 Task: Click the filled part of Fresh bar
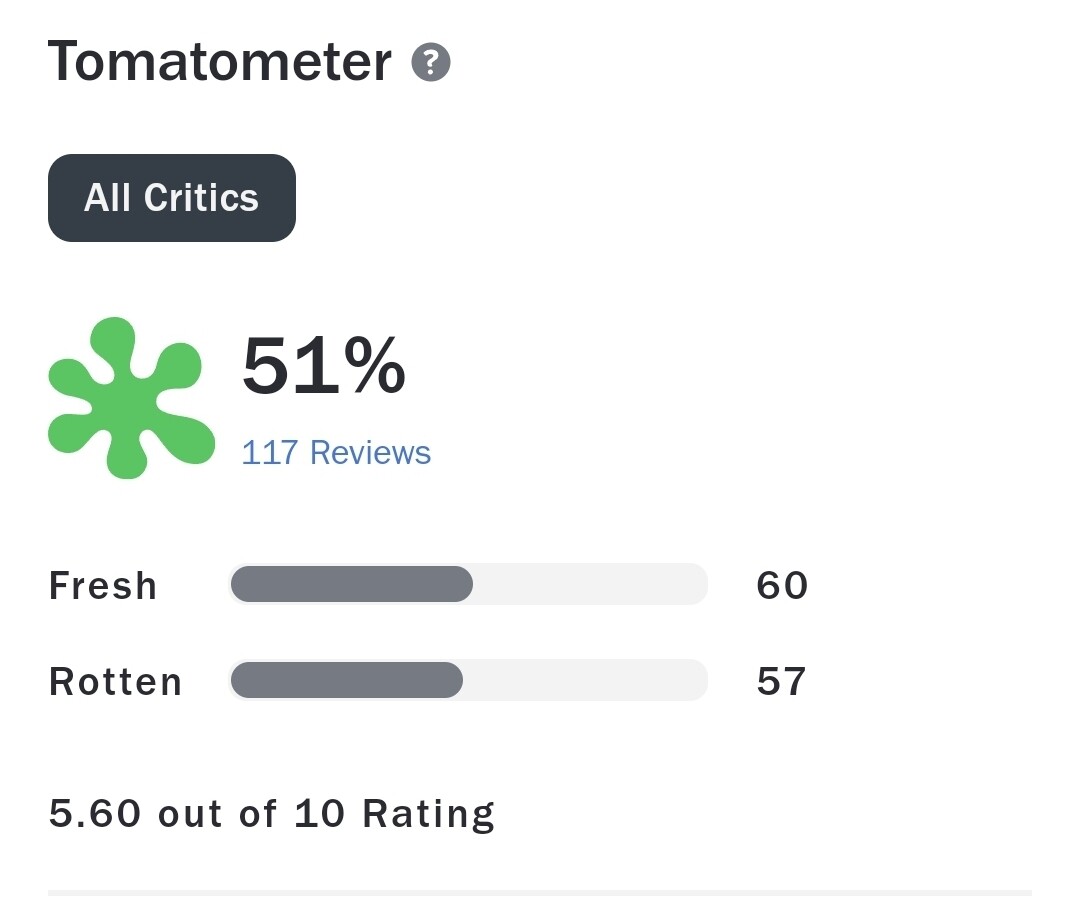click(x=351, y=584)
